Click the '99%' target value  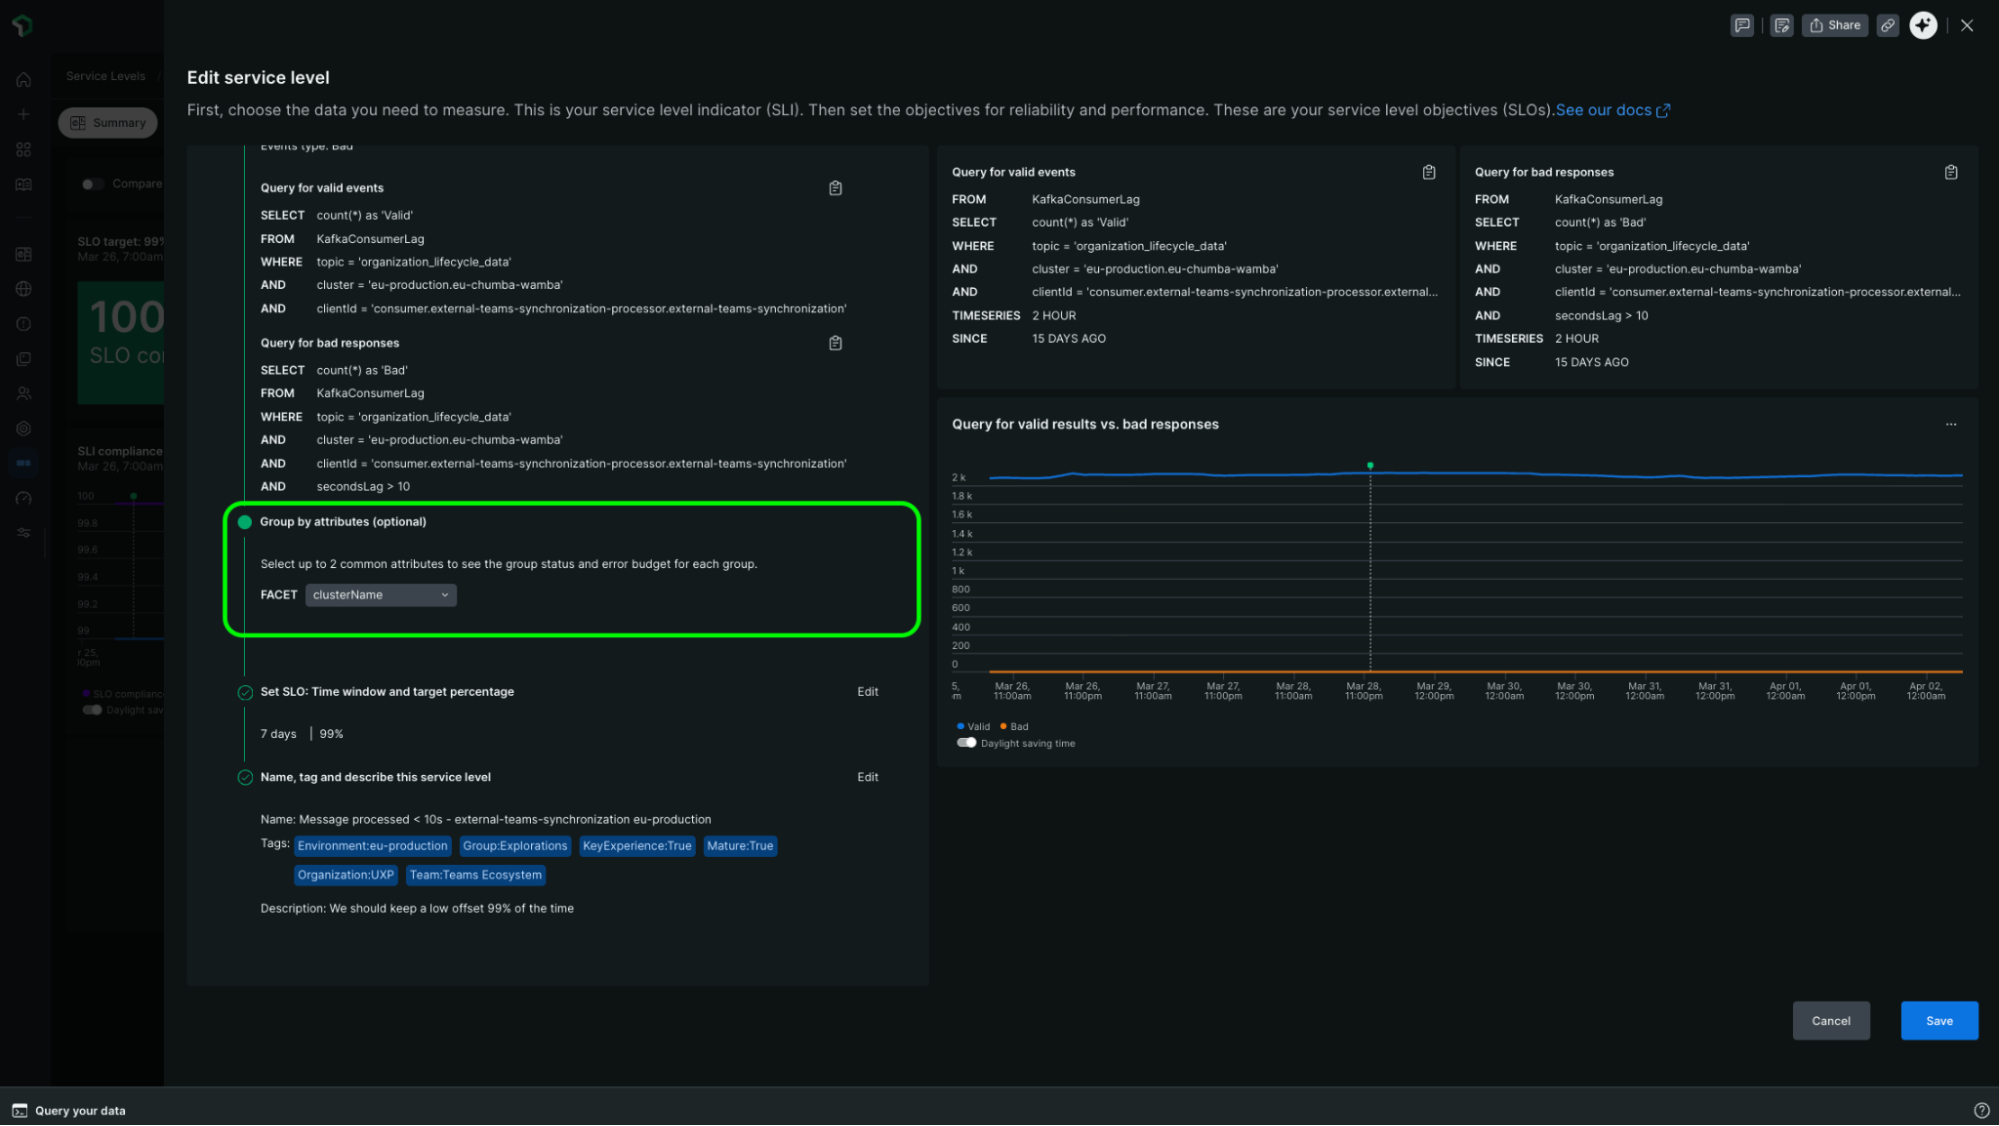[x=332, y=734]
